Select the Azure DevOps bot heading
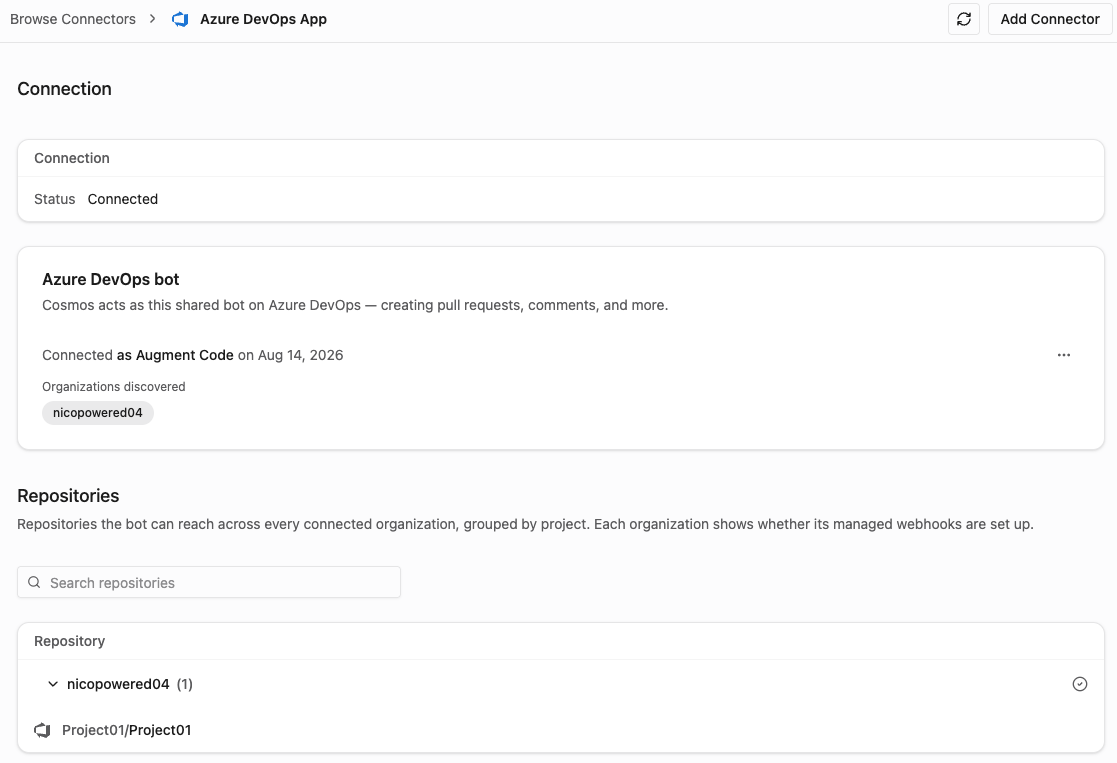Viewport: 1117px width, 763px height. coord(110,279)
